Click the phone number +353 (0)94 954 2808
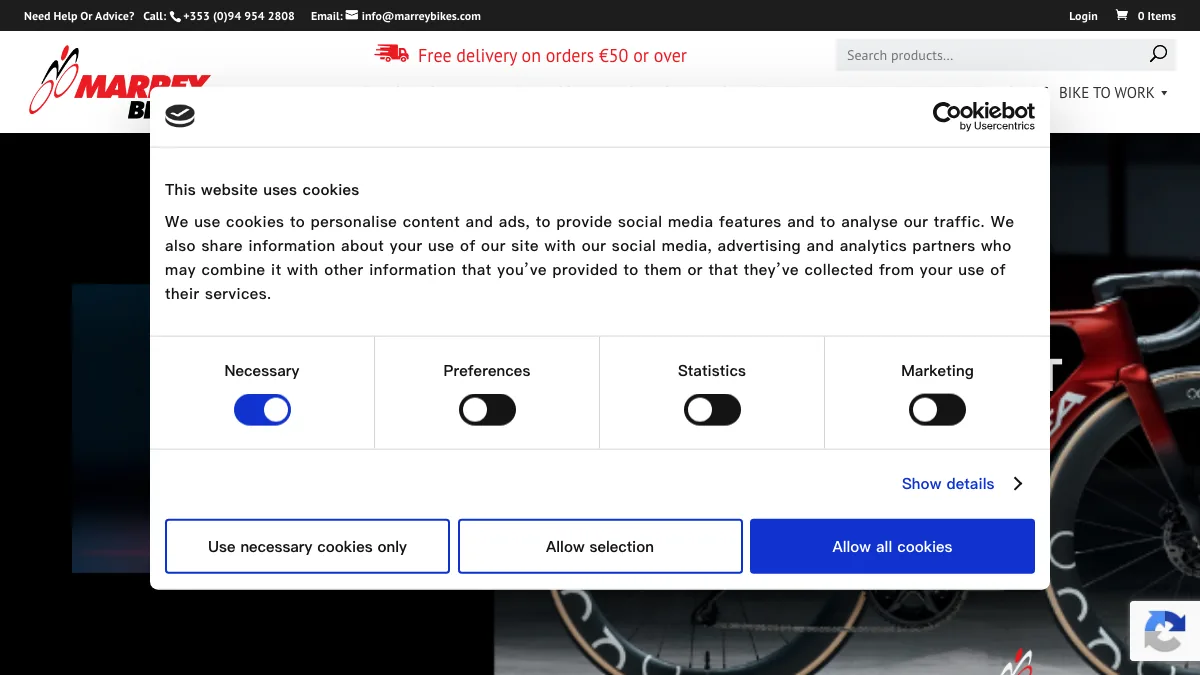The width and height of the screenshot is (1200, 675). [239, 16]
